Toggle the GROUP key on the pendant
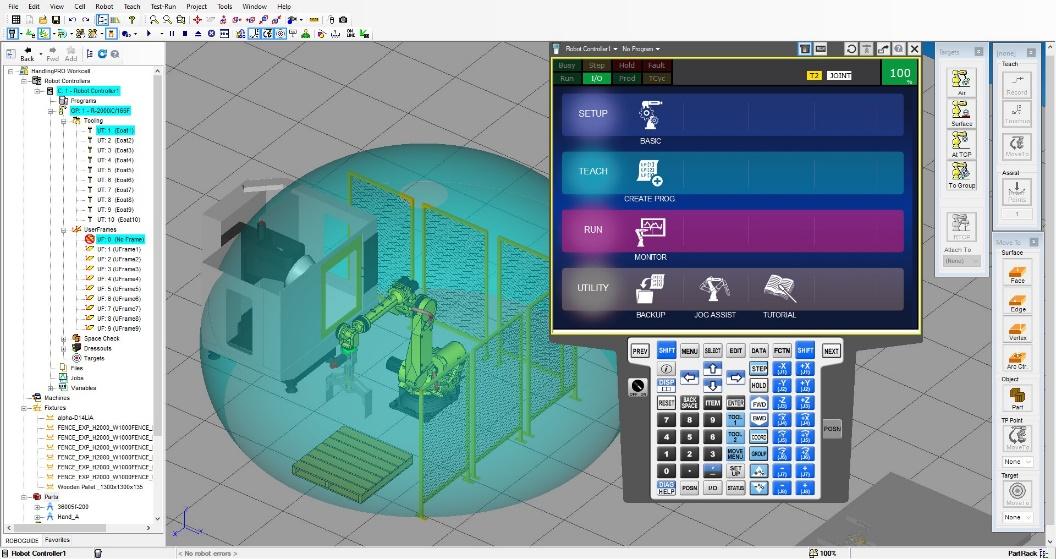The image size is (1056, 559). [x=759, y=454]
